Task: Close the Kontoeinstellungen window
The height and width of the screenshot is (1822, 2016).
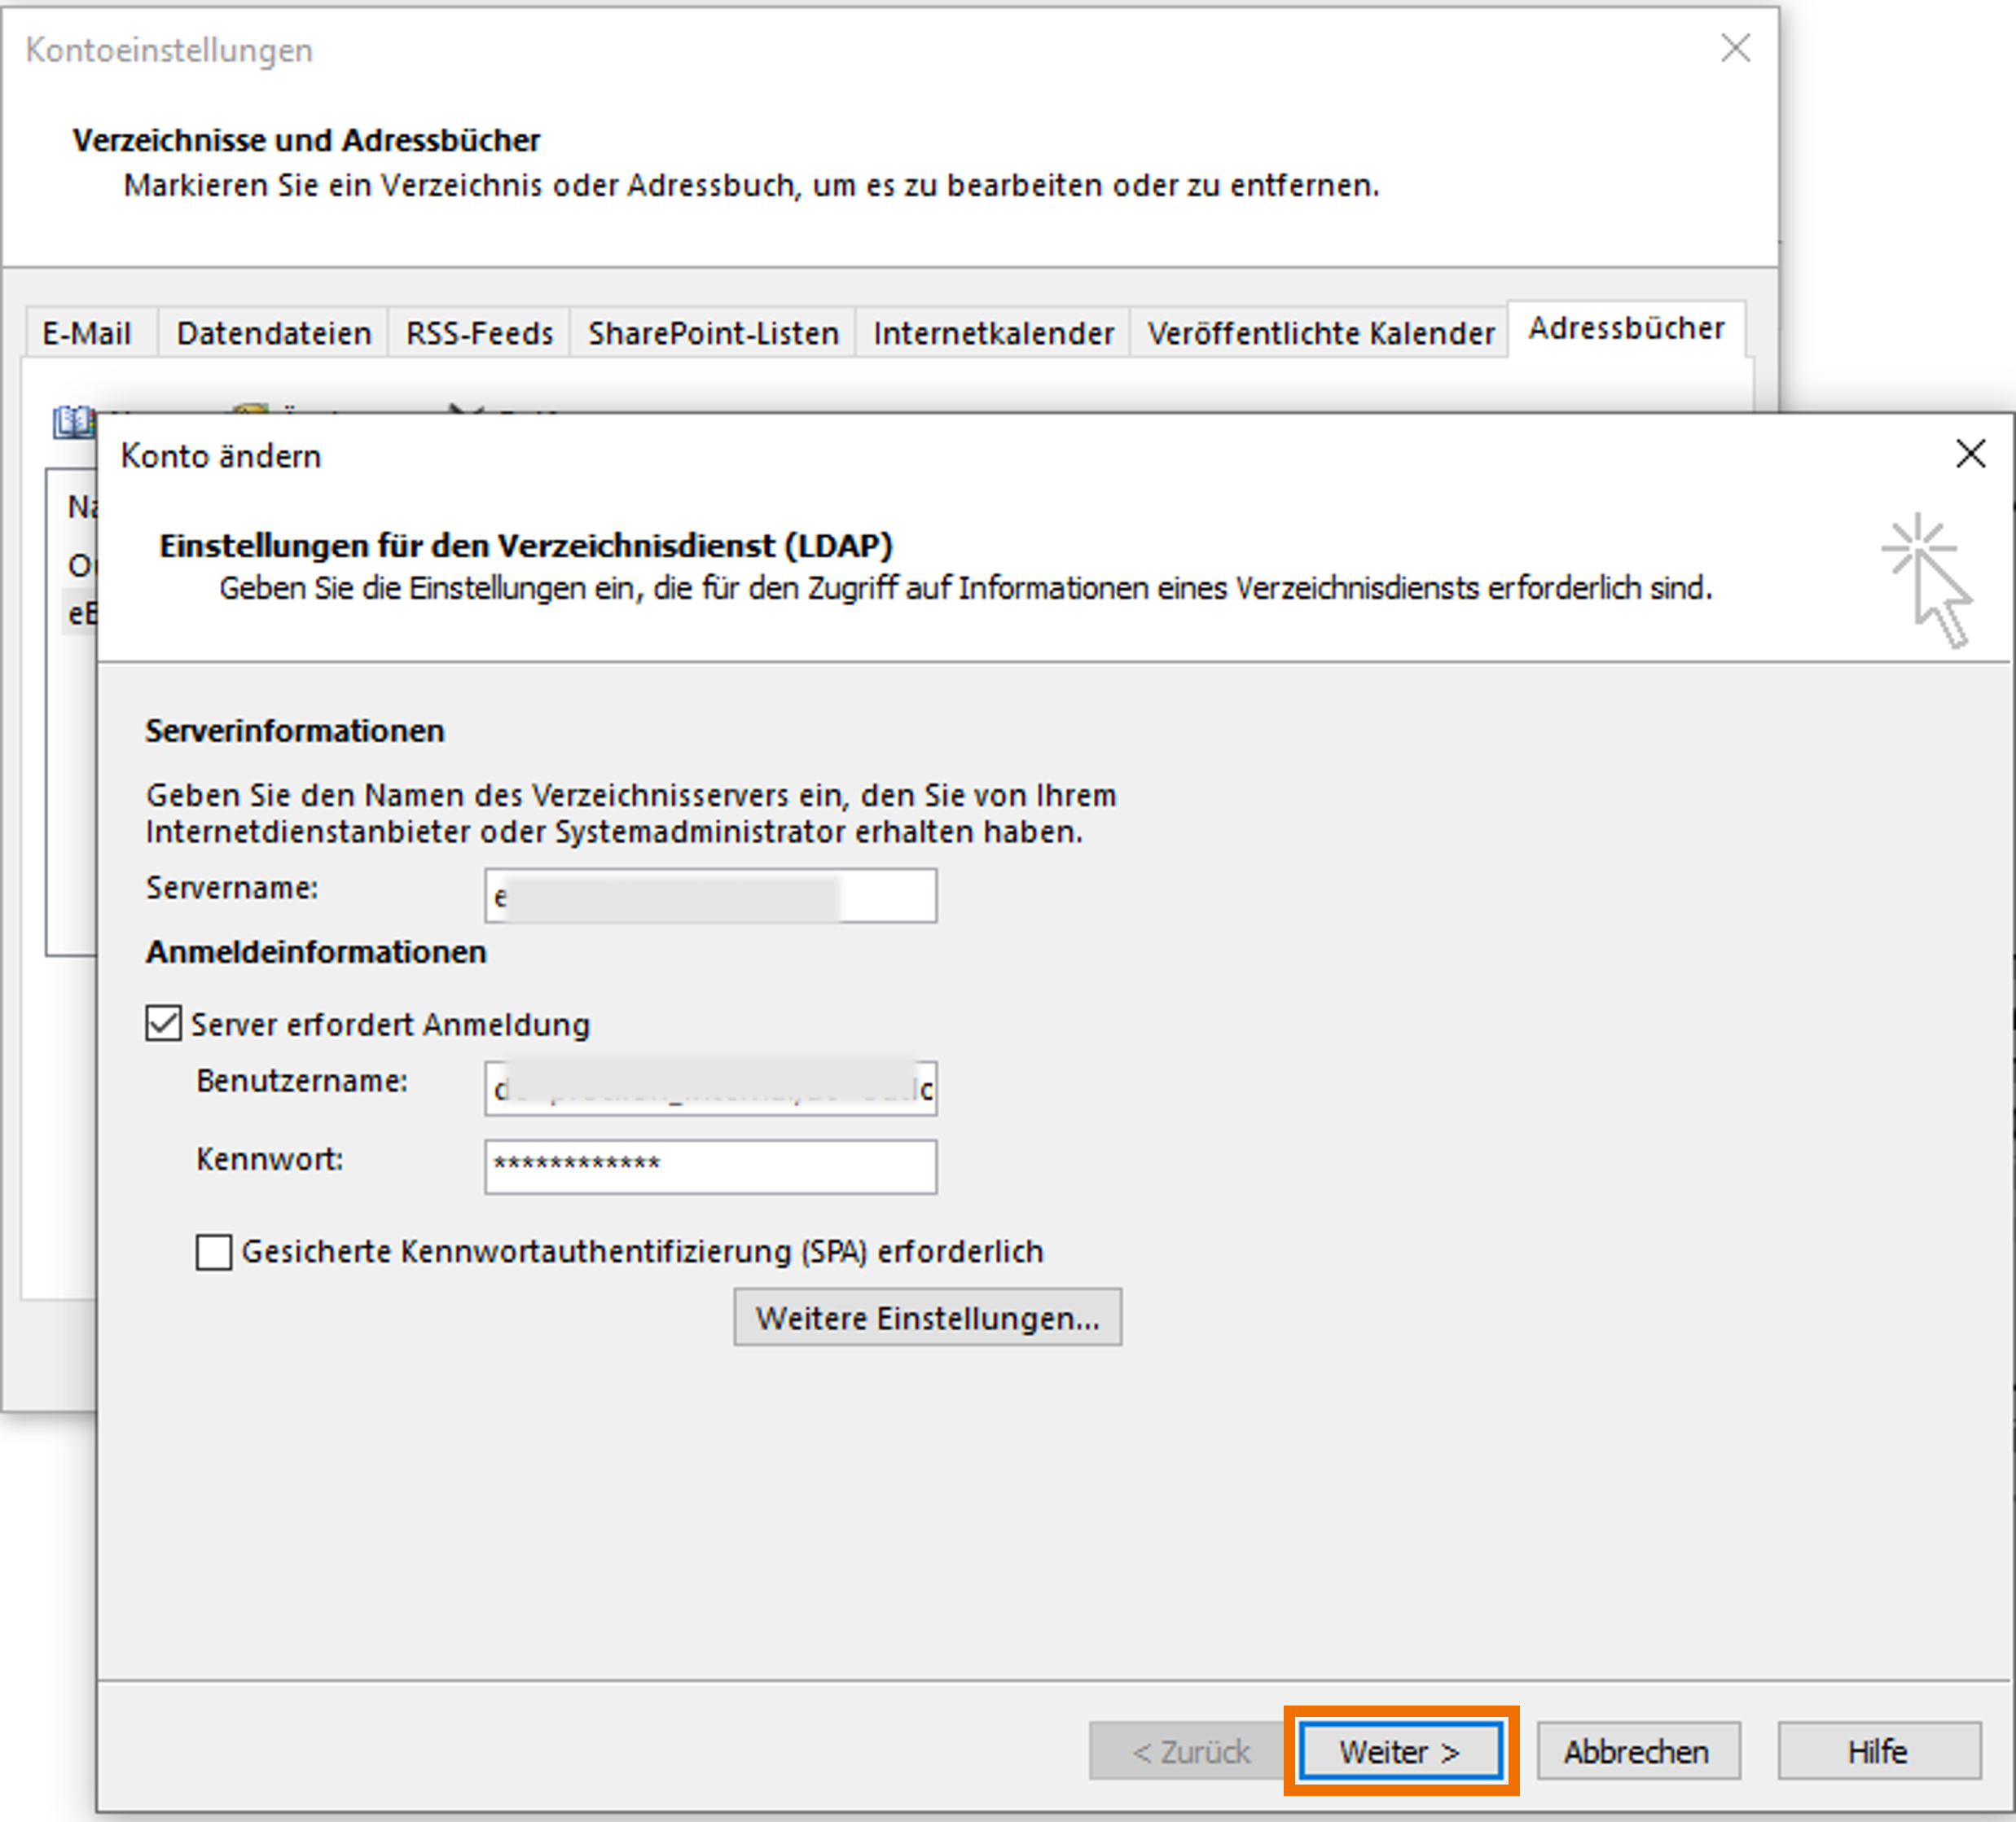Action: (x=1735, y=48)
